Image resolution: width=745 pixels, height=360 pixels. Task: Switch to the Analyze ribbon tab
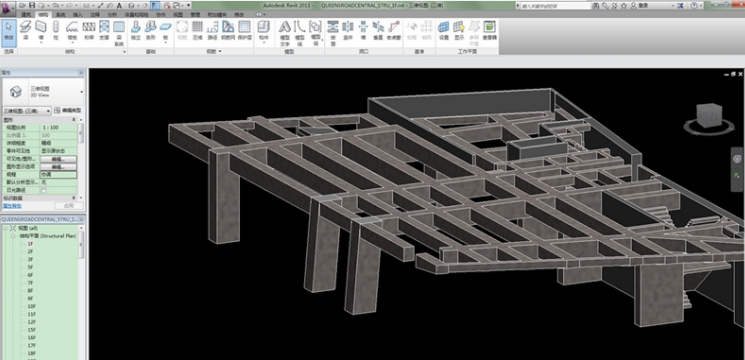(x=112, y=15)
